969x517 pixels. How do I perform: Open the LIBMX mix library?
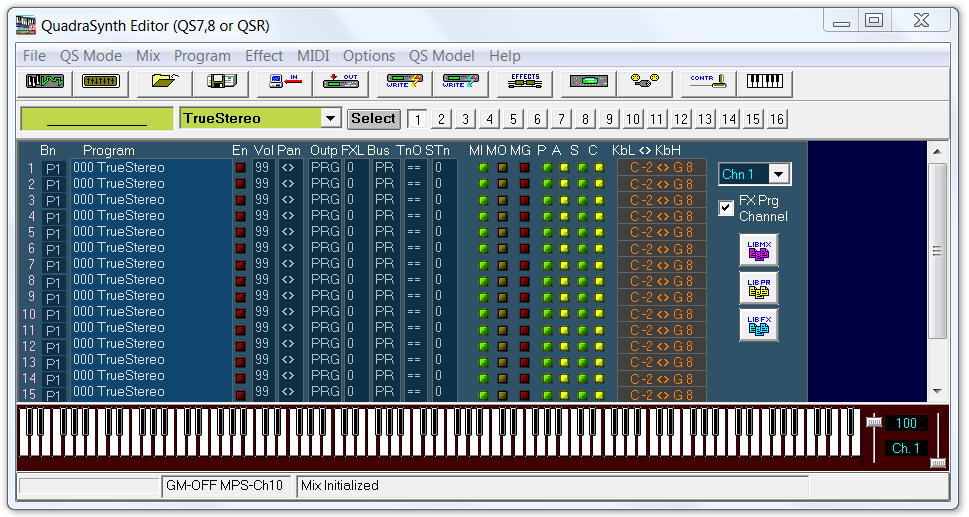[x=758, y=250]
